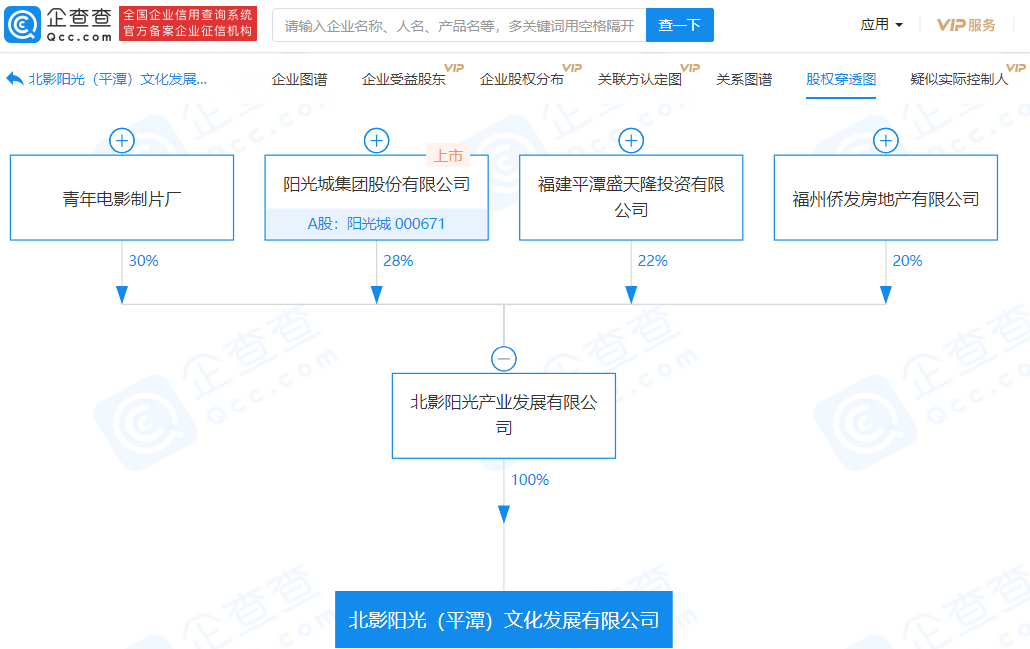
Task: Open the VIP服务 link
Action: pyautogui.click(x=966, y=25)
